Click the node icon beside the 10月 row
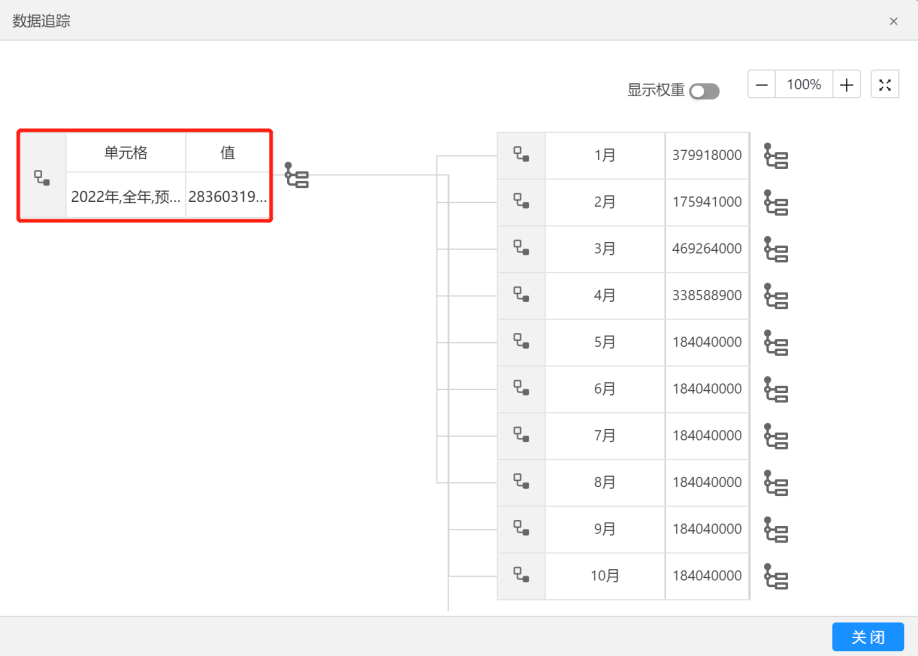The width and height of the screenshot is (918, 656). (x=521, y=575)
